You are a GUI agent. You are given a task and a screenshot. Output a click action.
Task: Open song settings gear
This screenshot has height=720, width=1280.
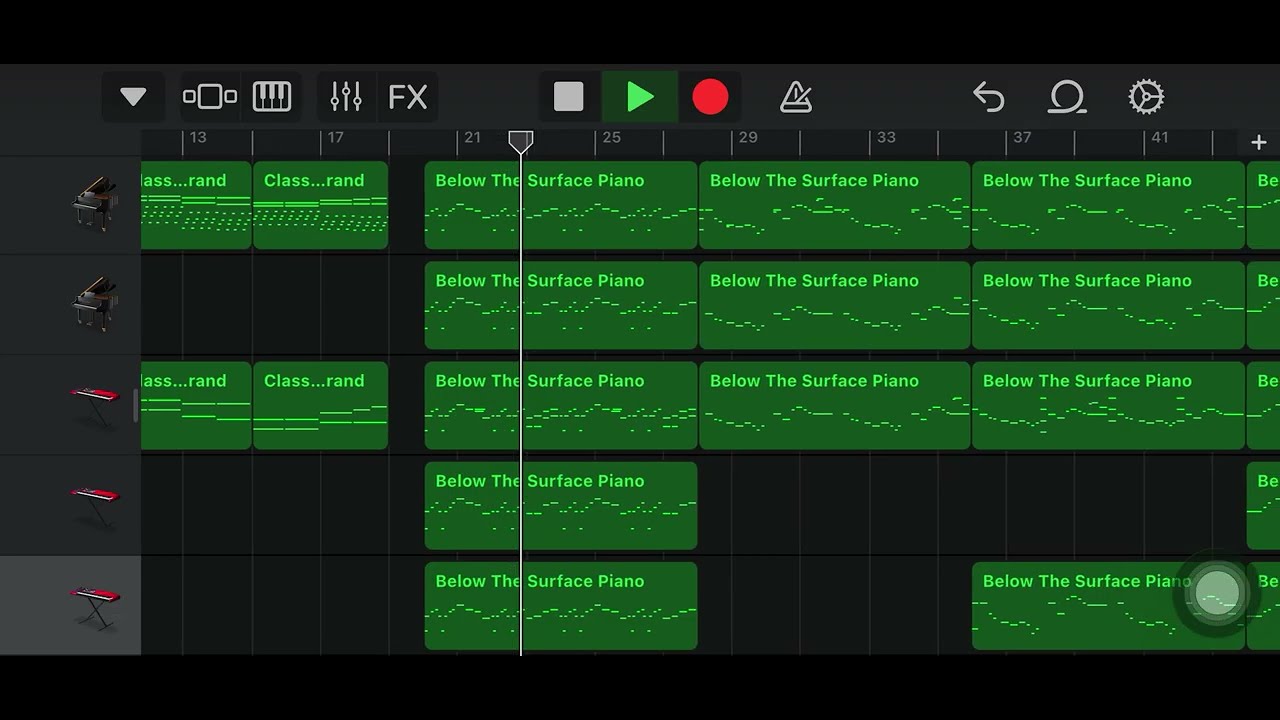(1146, 97)
